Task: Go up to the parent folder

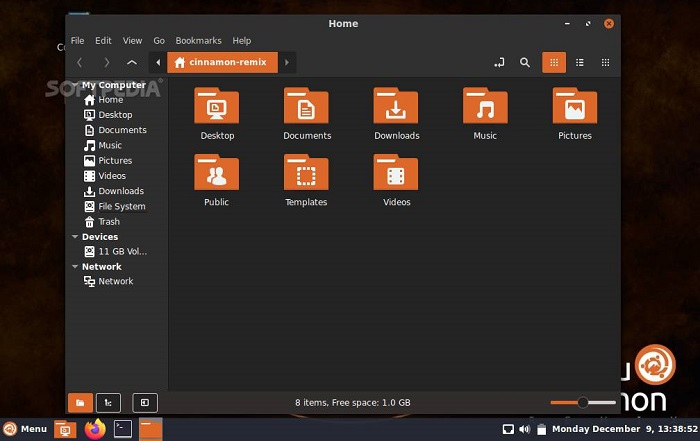Action: (132, 63)
